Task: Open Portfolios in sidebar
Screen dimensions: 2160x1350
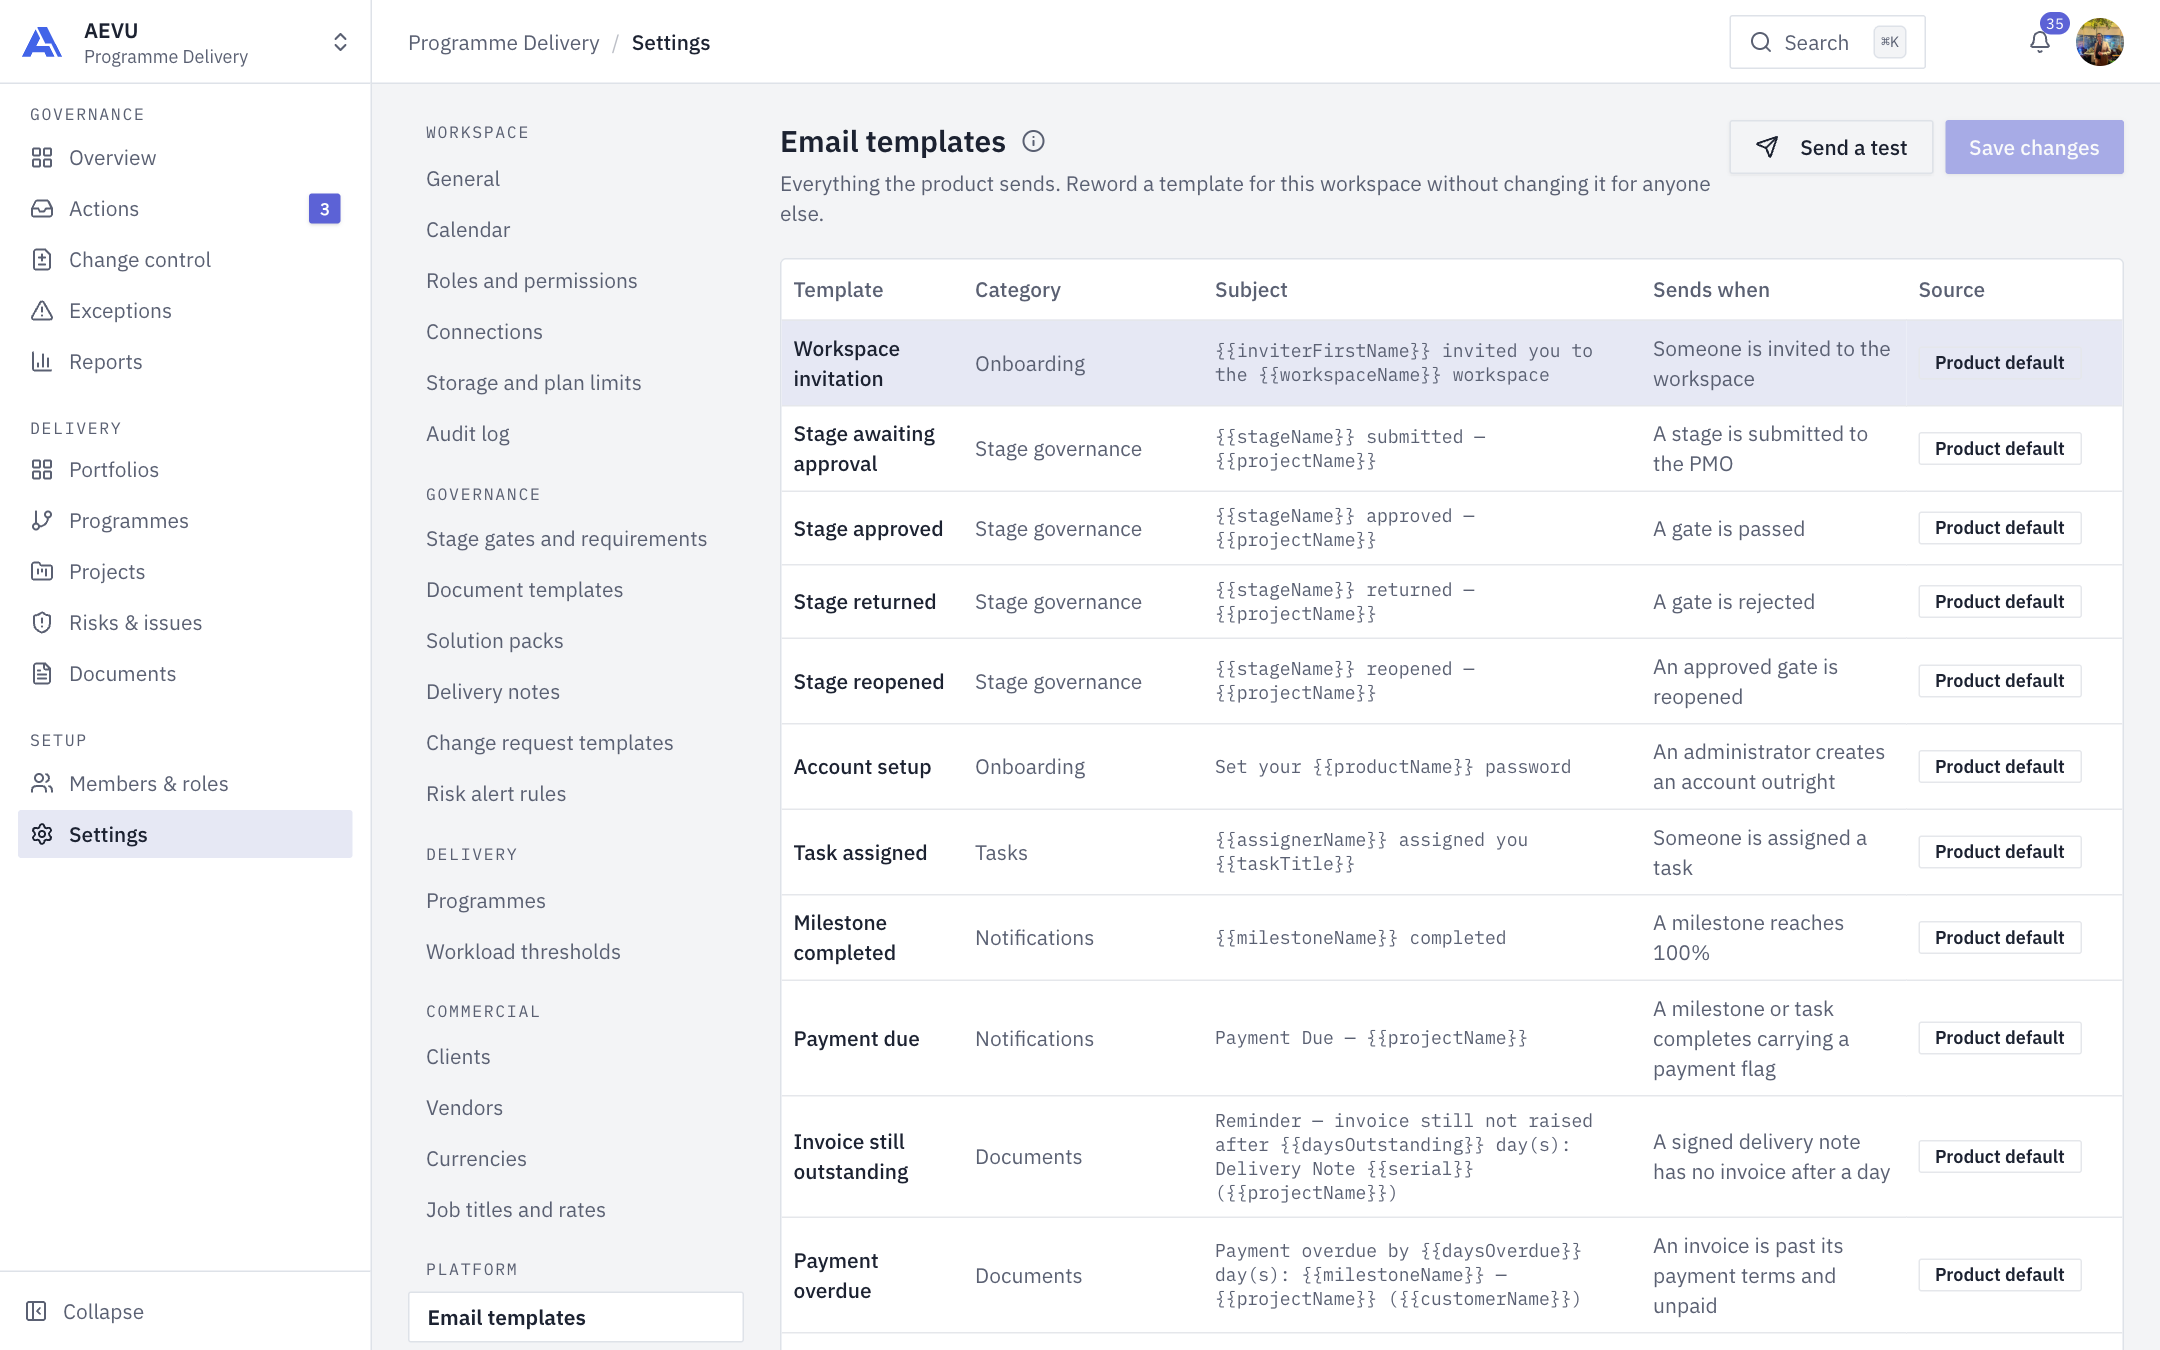Action: pos(185,470)
